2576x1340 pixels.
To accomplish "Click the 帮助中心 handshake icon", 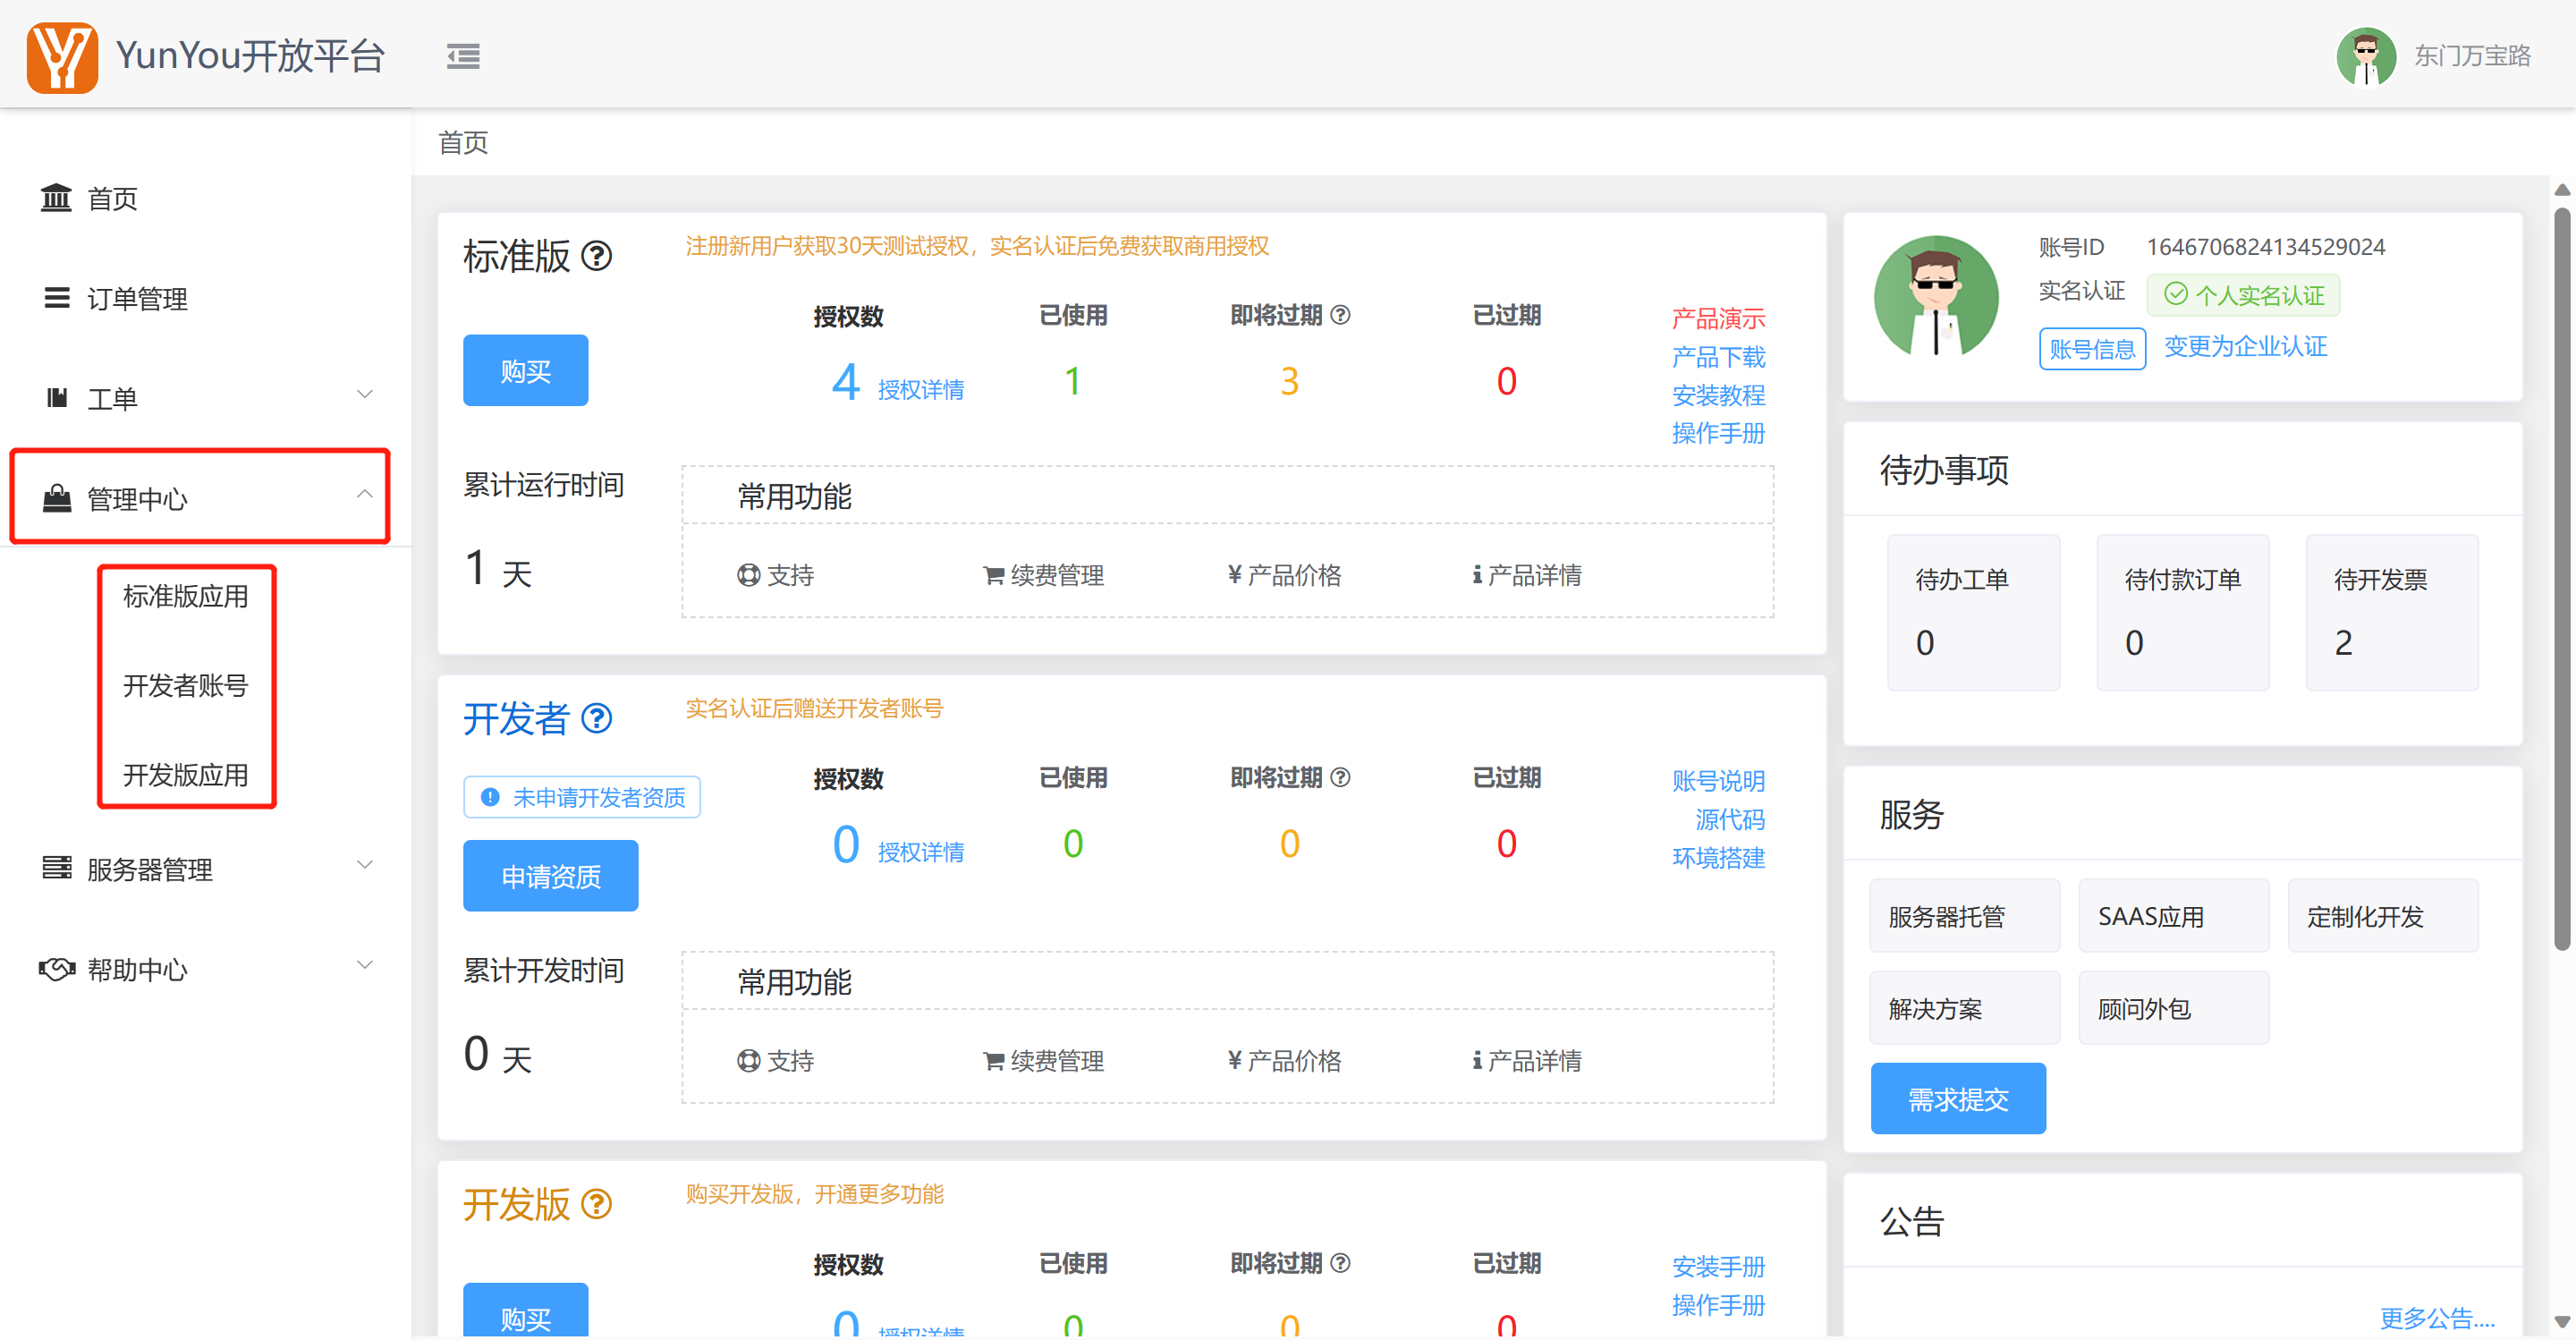I will pyautogui.click(x=57, y=968).
